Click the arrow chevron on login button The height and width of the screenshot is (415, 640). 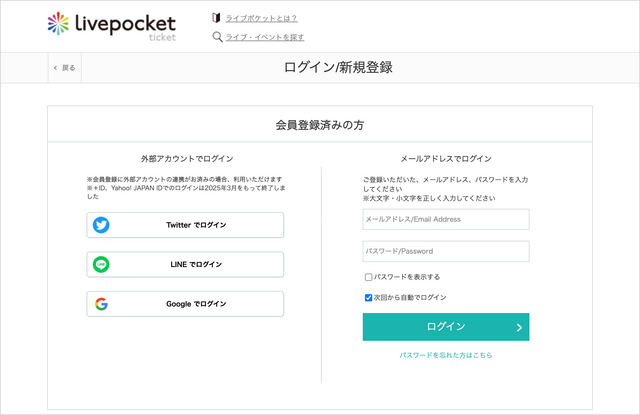click(x=519, y=327)
